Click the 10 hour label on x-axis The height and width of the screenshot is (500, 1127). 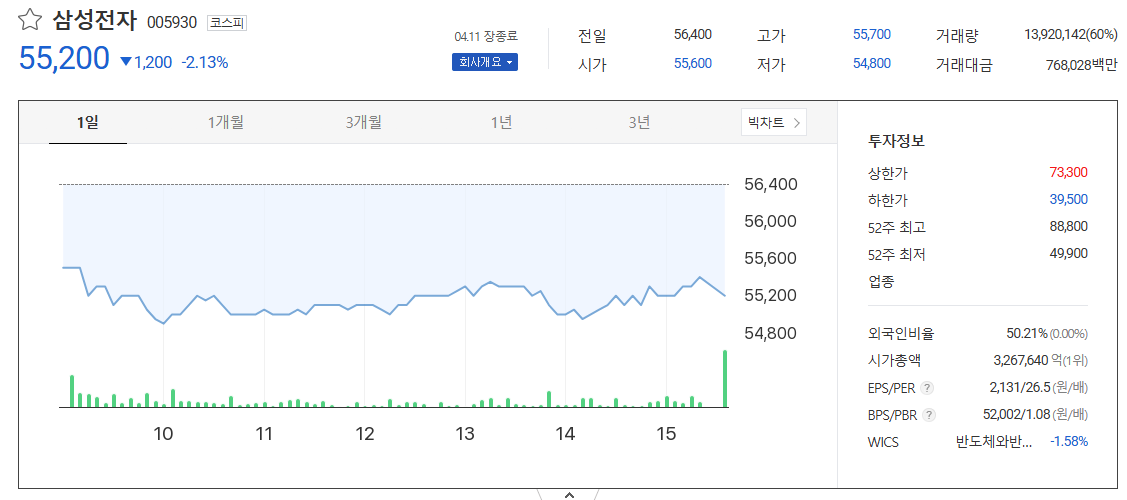click(163, 433)
